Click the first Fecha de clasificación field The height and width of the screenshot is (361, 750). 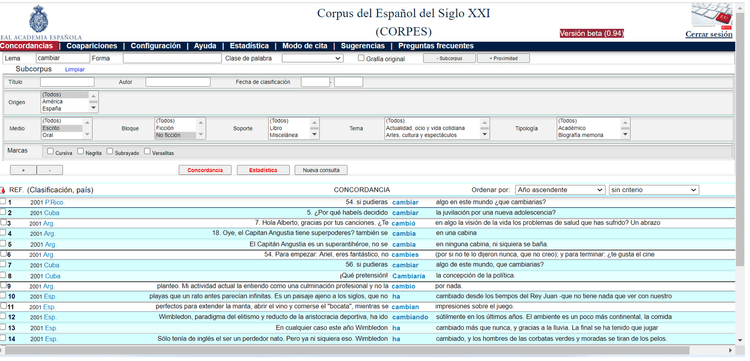315,82
